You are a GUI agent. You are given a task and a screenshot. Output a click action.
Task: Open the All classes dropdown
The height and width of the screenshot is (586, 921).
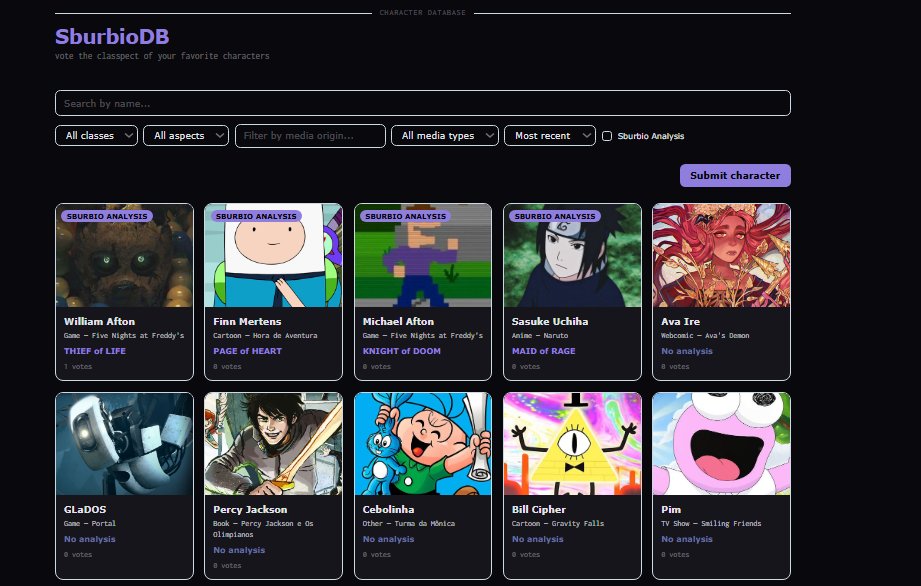click(x=96, y=136)
